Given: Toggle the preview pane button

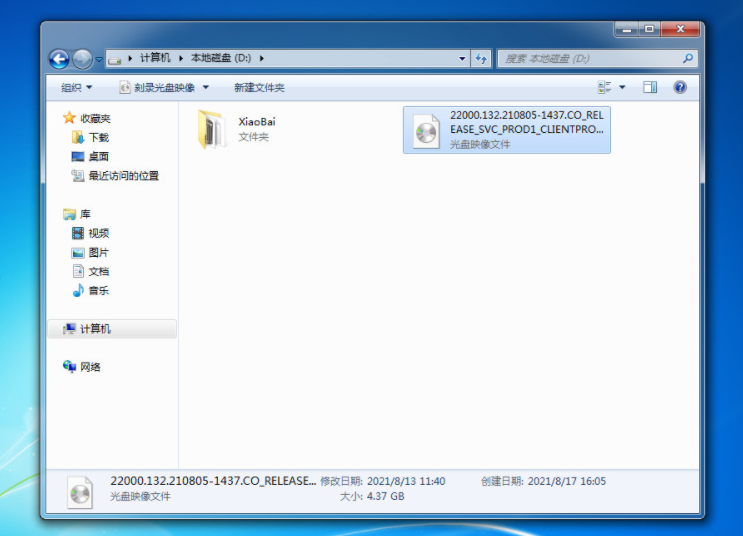Looking at the screenshot, I should coord(650,87).
